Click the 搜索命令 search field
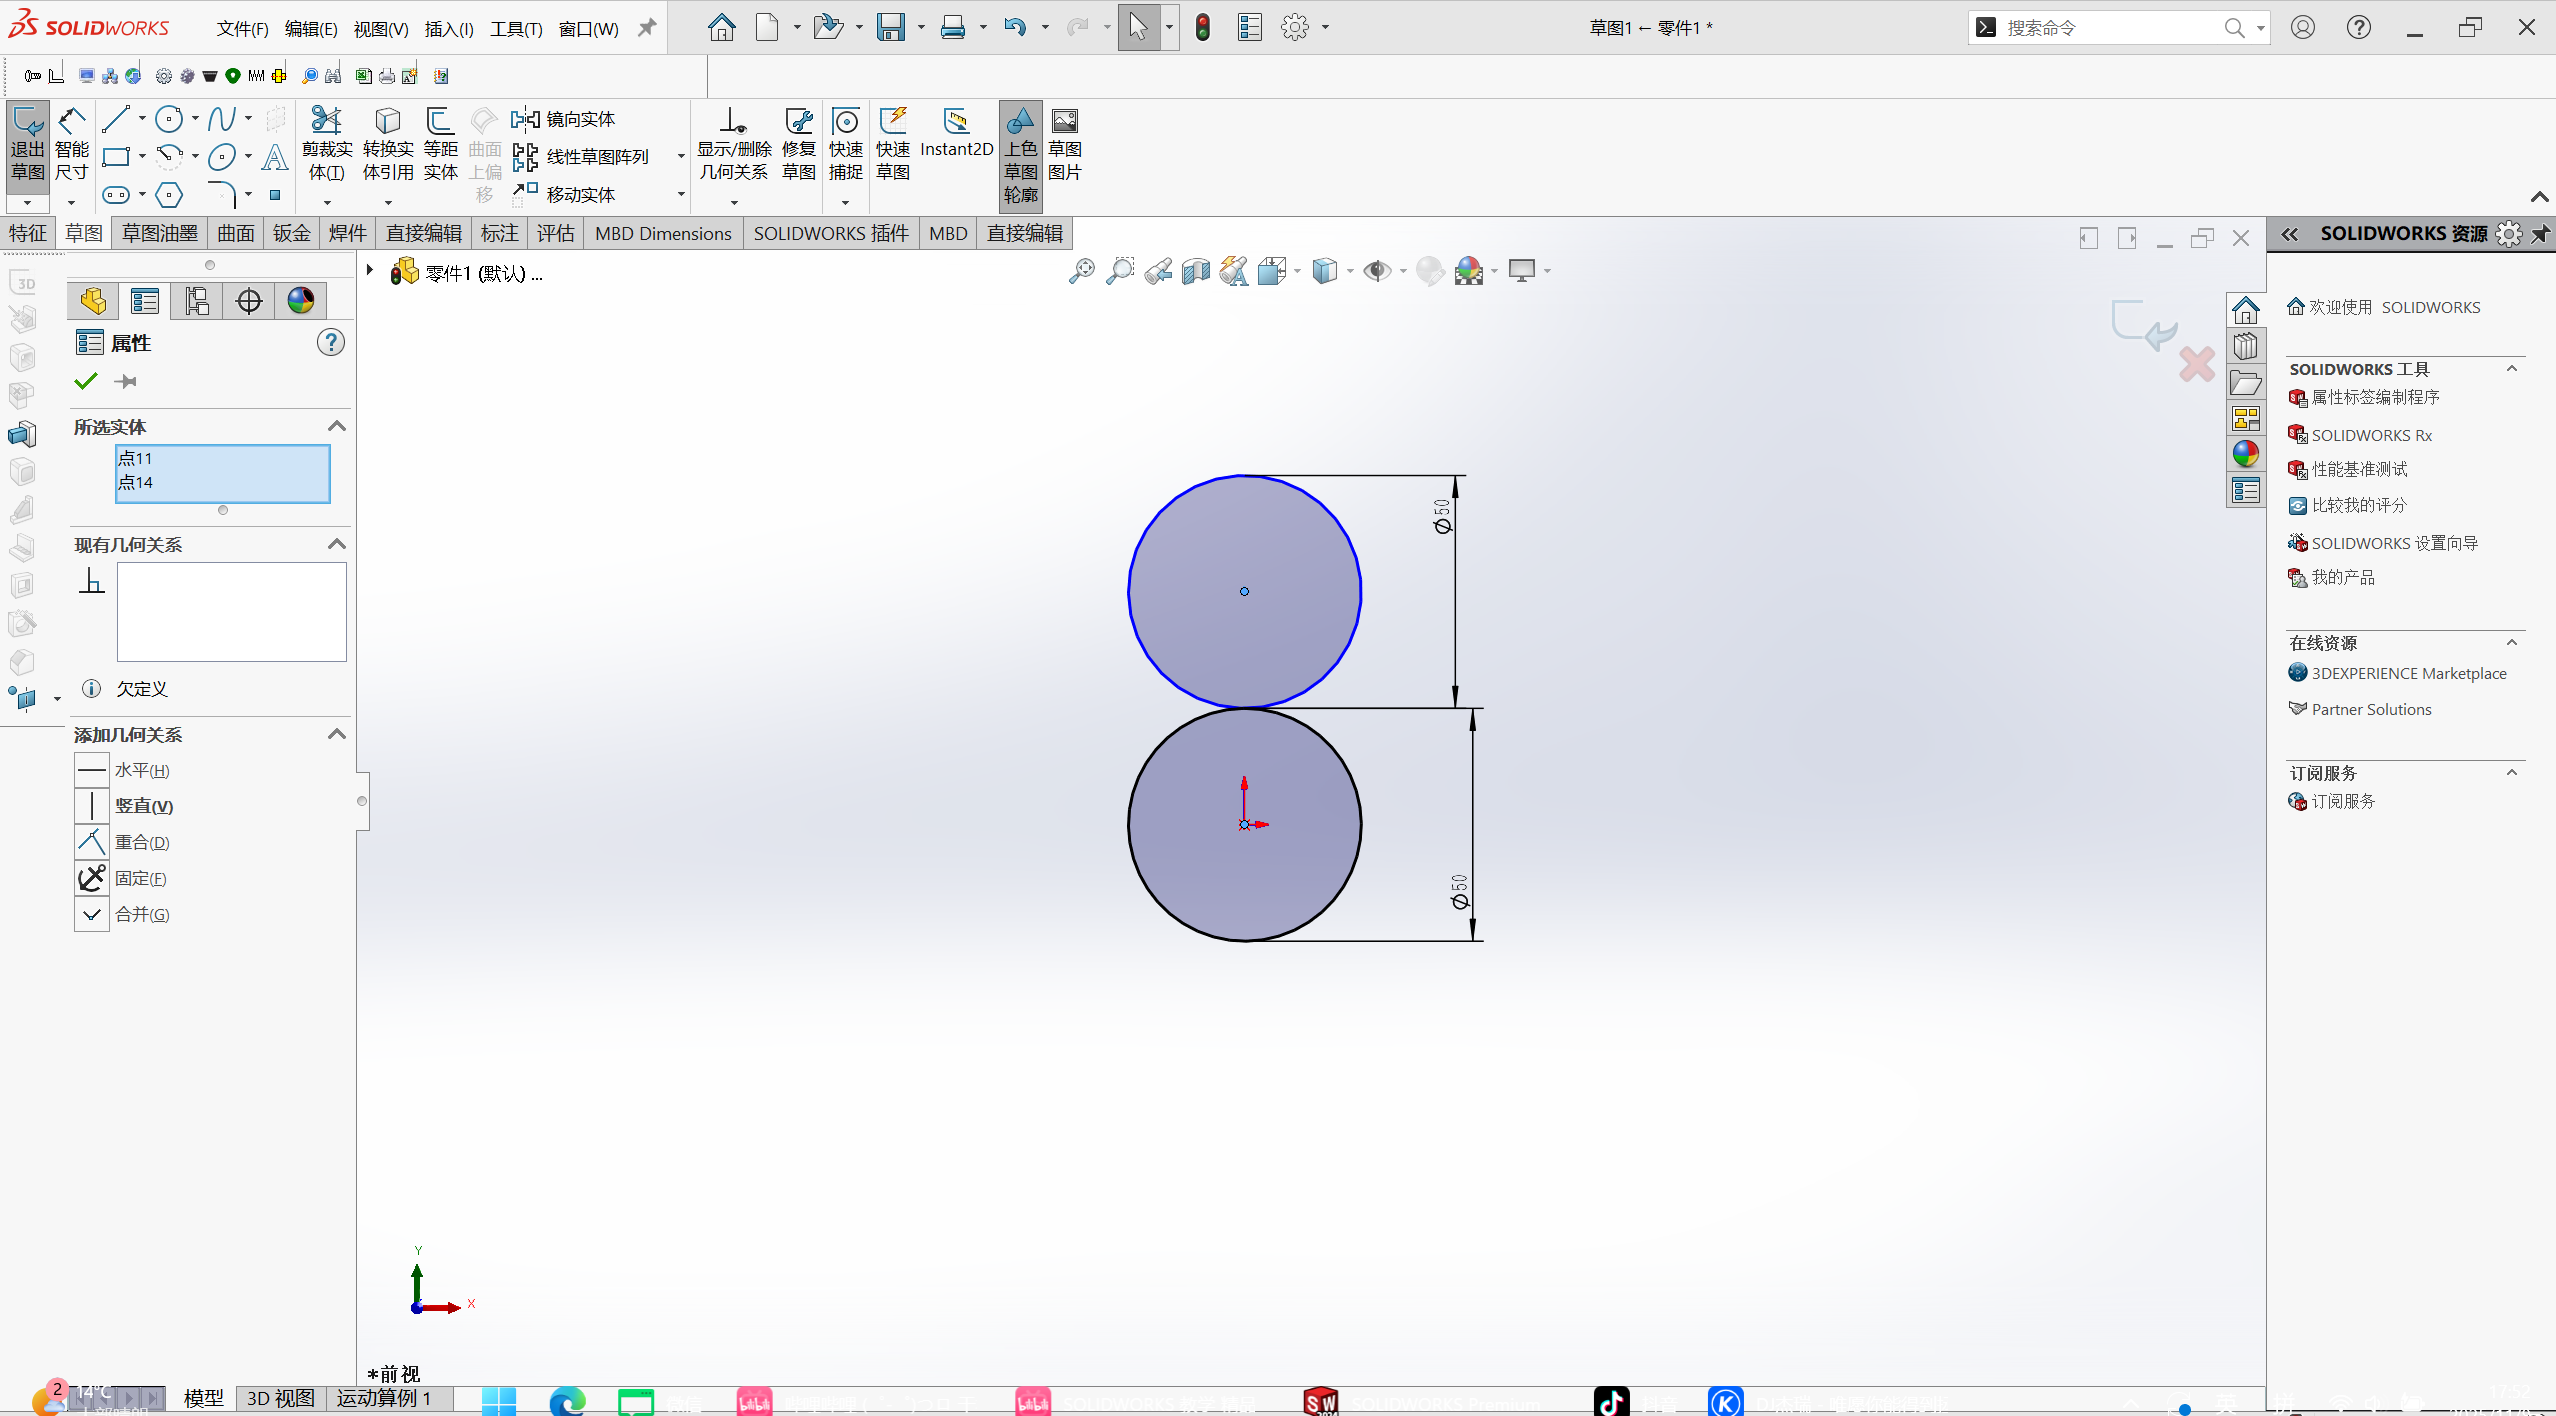Image resolution: width=2556 pixels, height=1416 pixels. tap(2110, 28)
